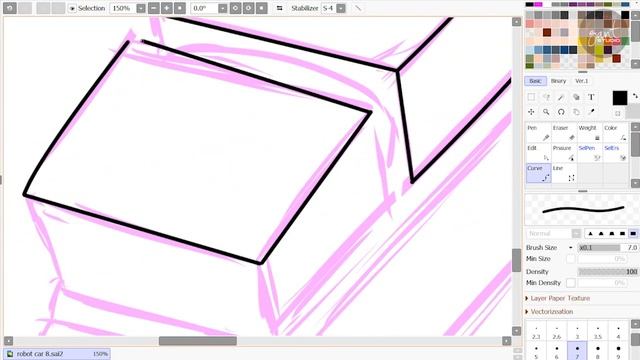Select the sharpest brush edge shape

click(x=590, y=233)
